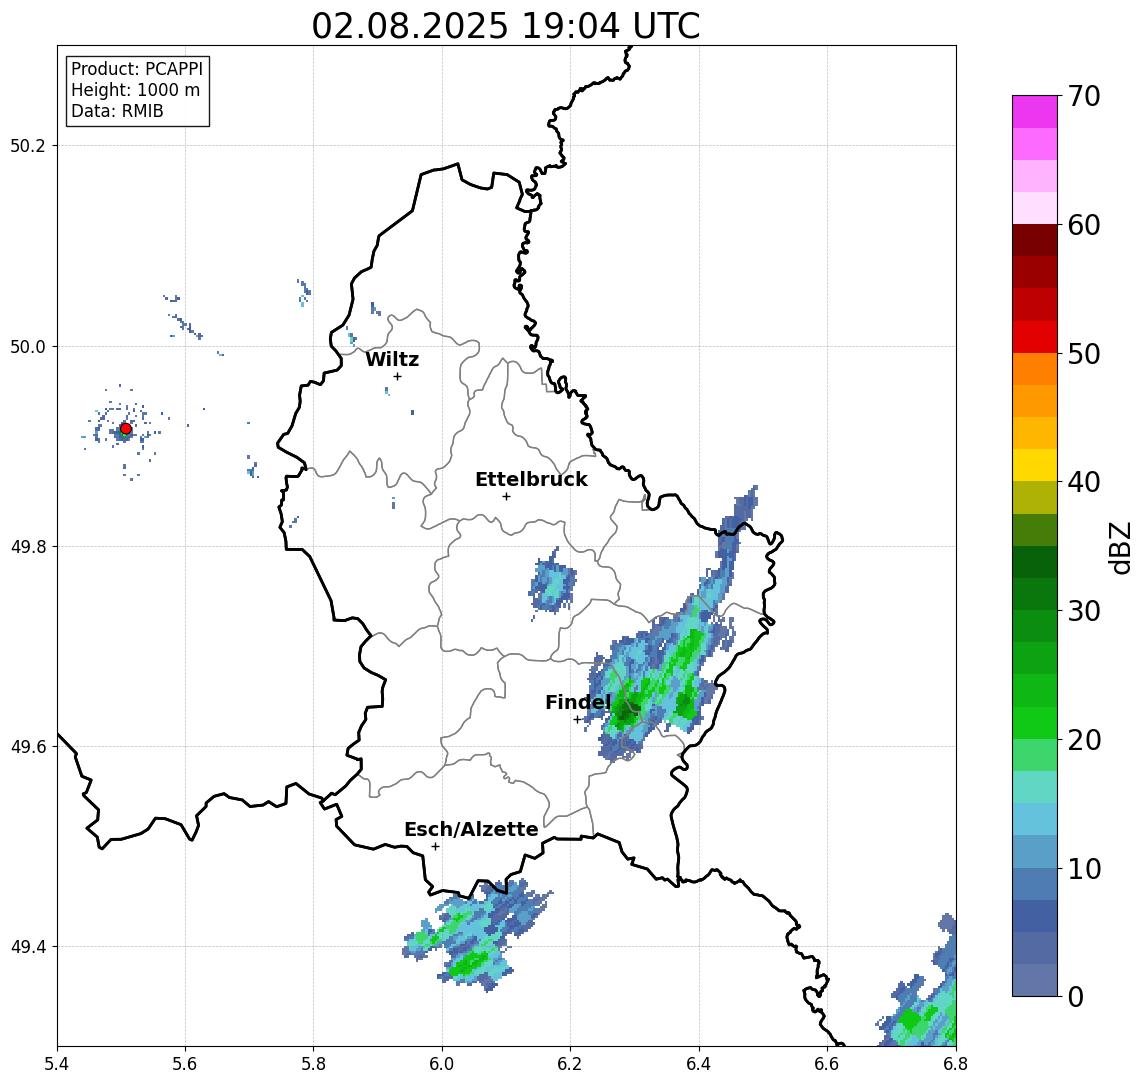Viewport: 1145px width, 1084px height.
Task: Click the latitude 50.0 axis label
Action: pyautogui.click(x=28, y=346)
